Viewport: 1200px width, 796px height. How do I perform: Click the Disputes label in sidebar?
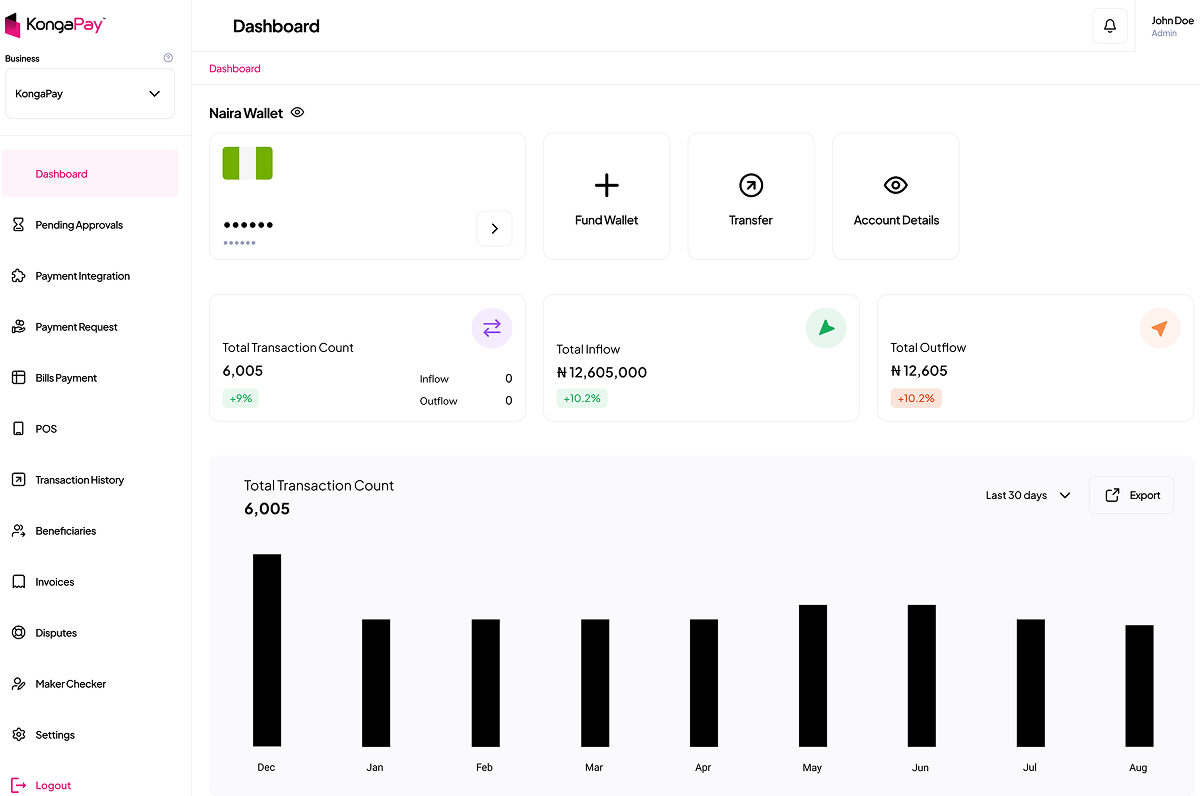tap(56, 633)
